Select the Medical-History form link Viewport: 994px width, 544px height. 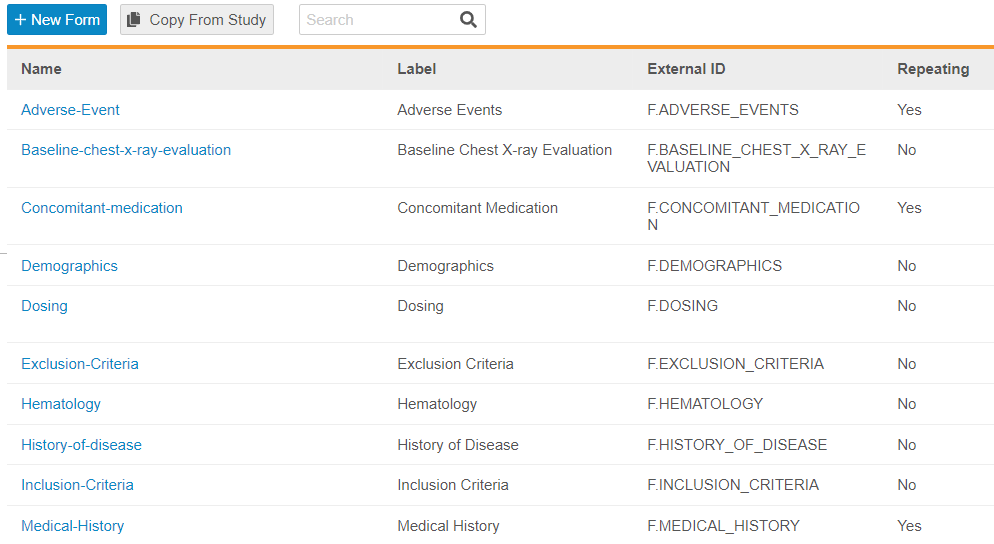click(x=72, y=526)
